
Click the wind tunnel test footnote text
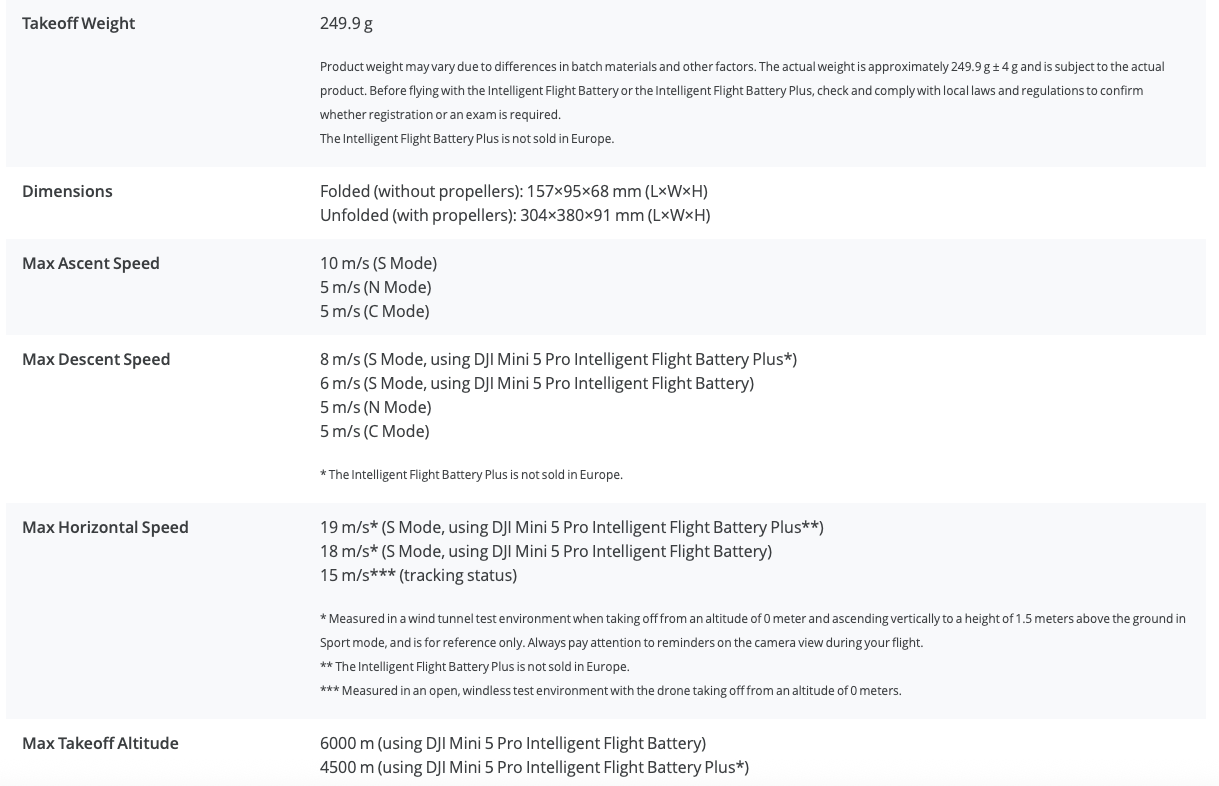(752, 619)
